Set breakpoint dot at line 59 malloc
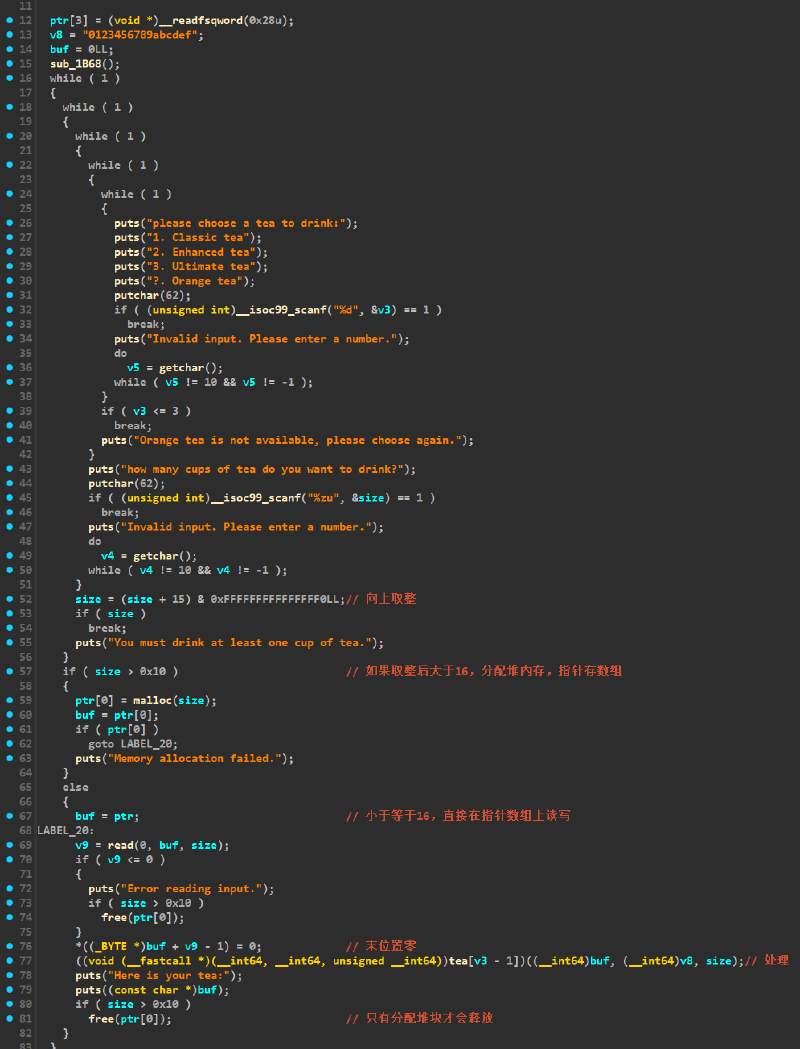 click(9, 700)
